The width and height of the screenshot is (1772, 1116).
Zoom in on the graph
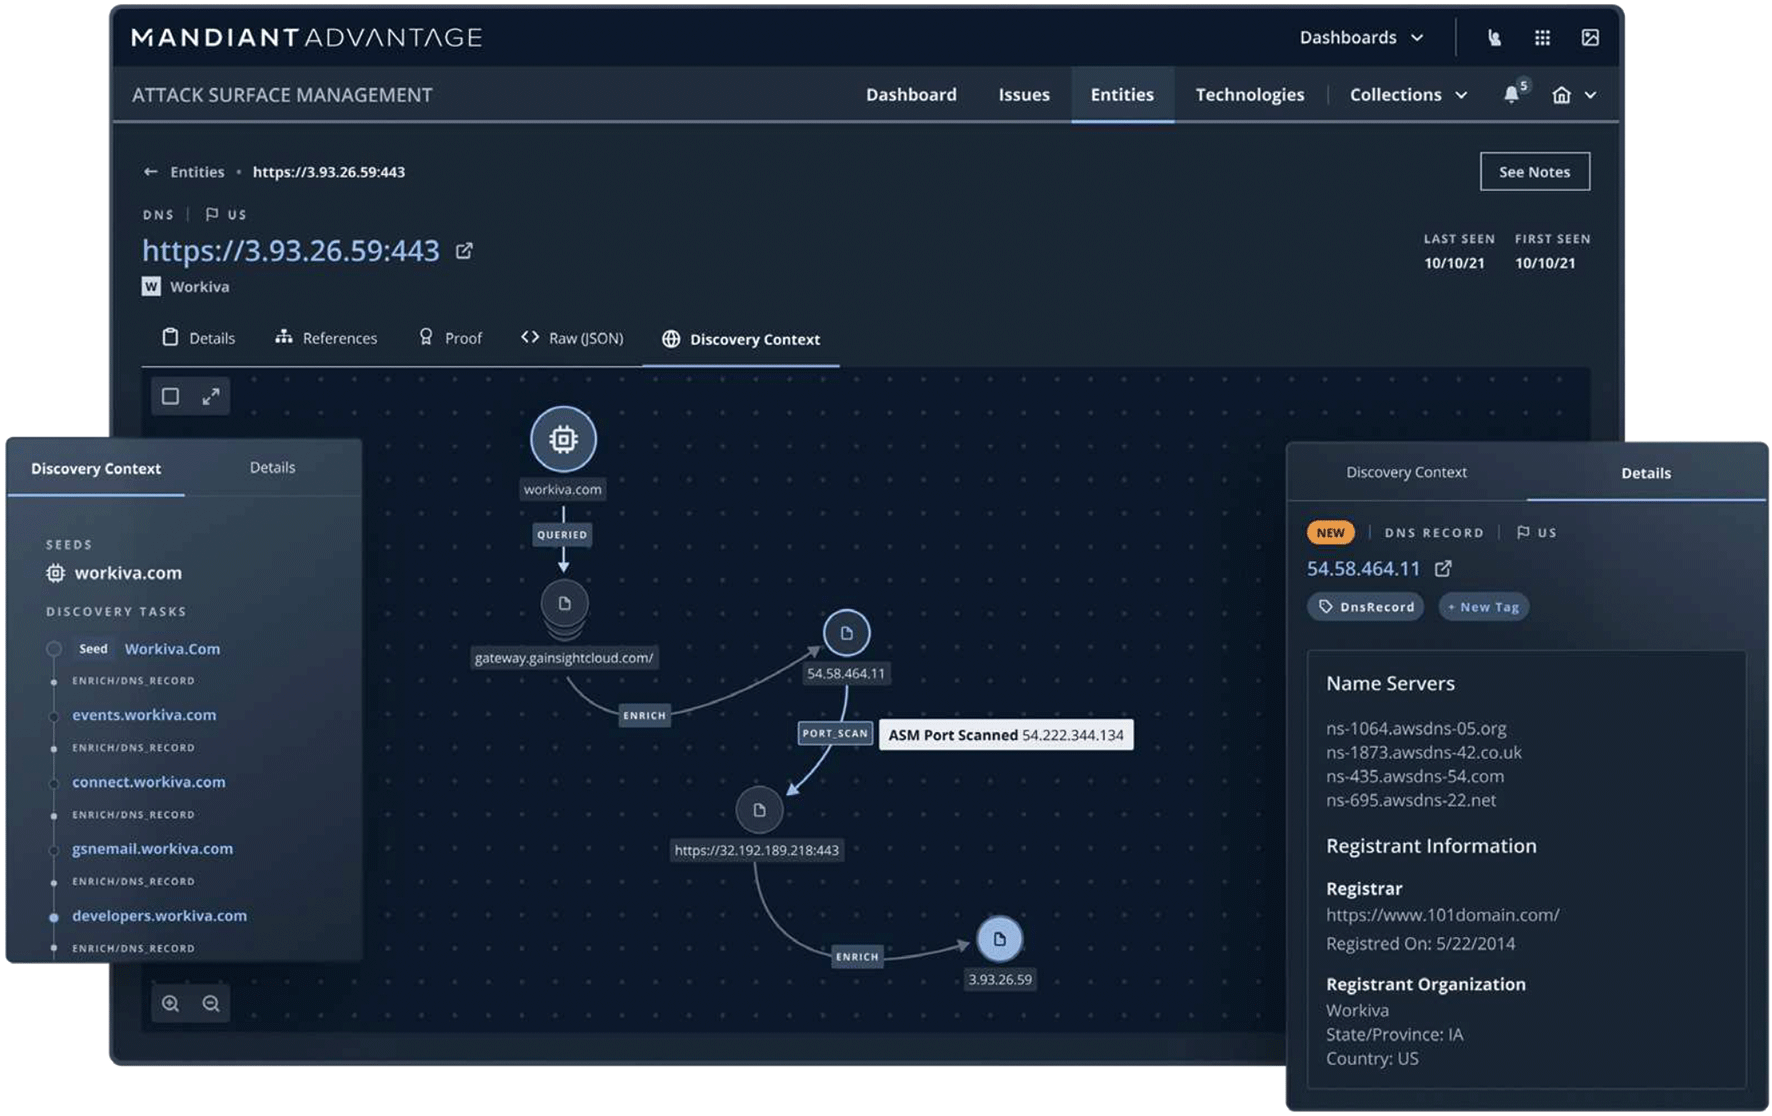(x=171, y=1003)
